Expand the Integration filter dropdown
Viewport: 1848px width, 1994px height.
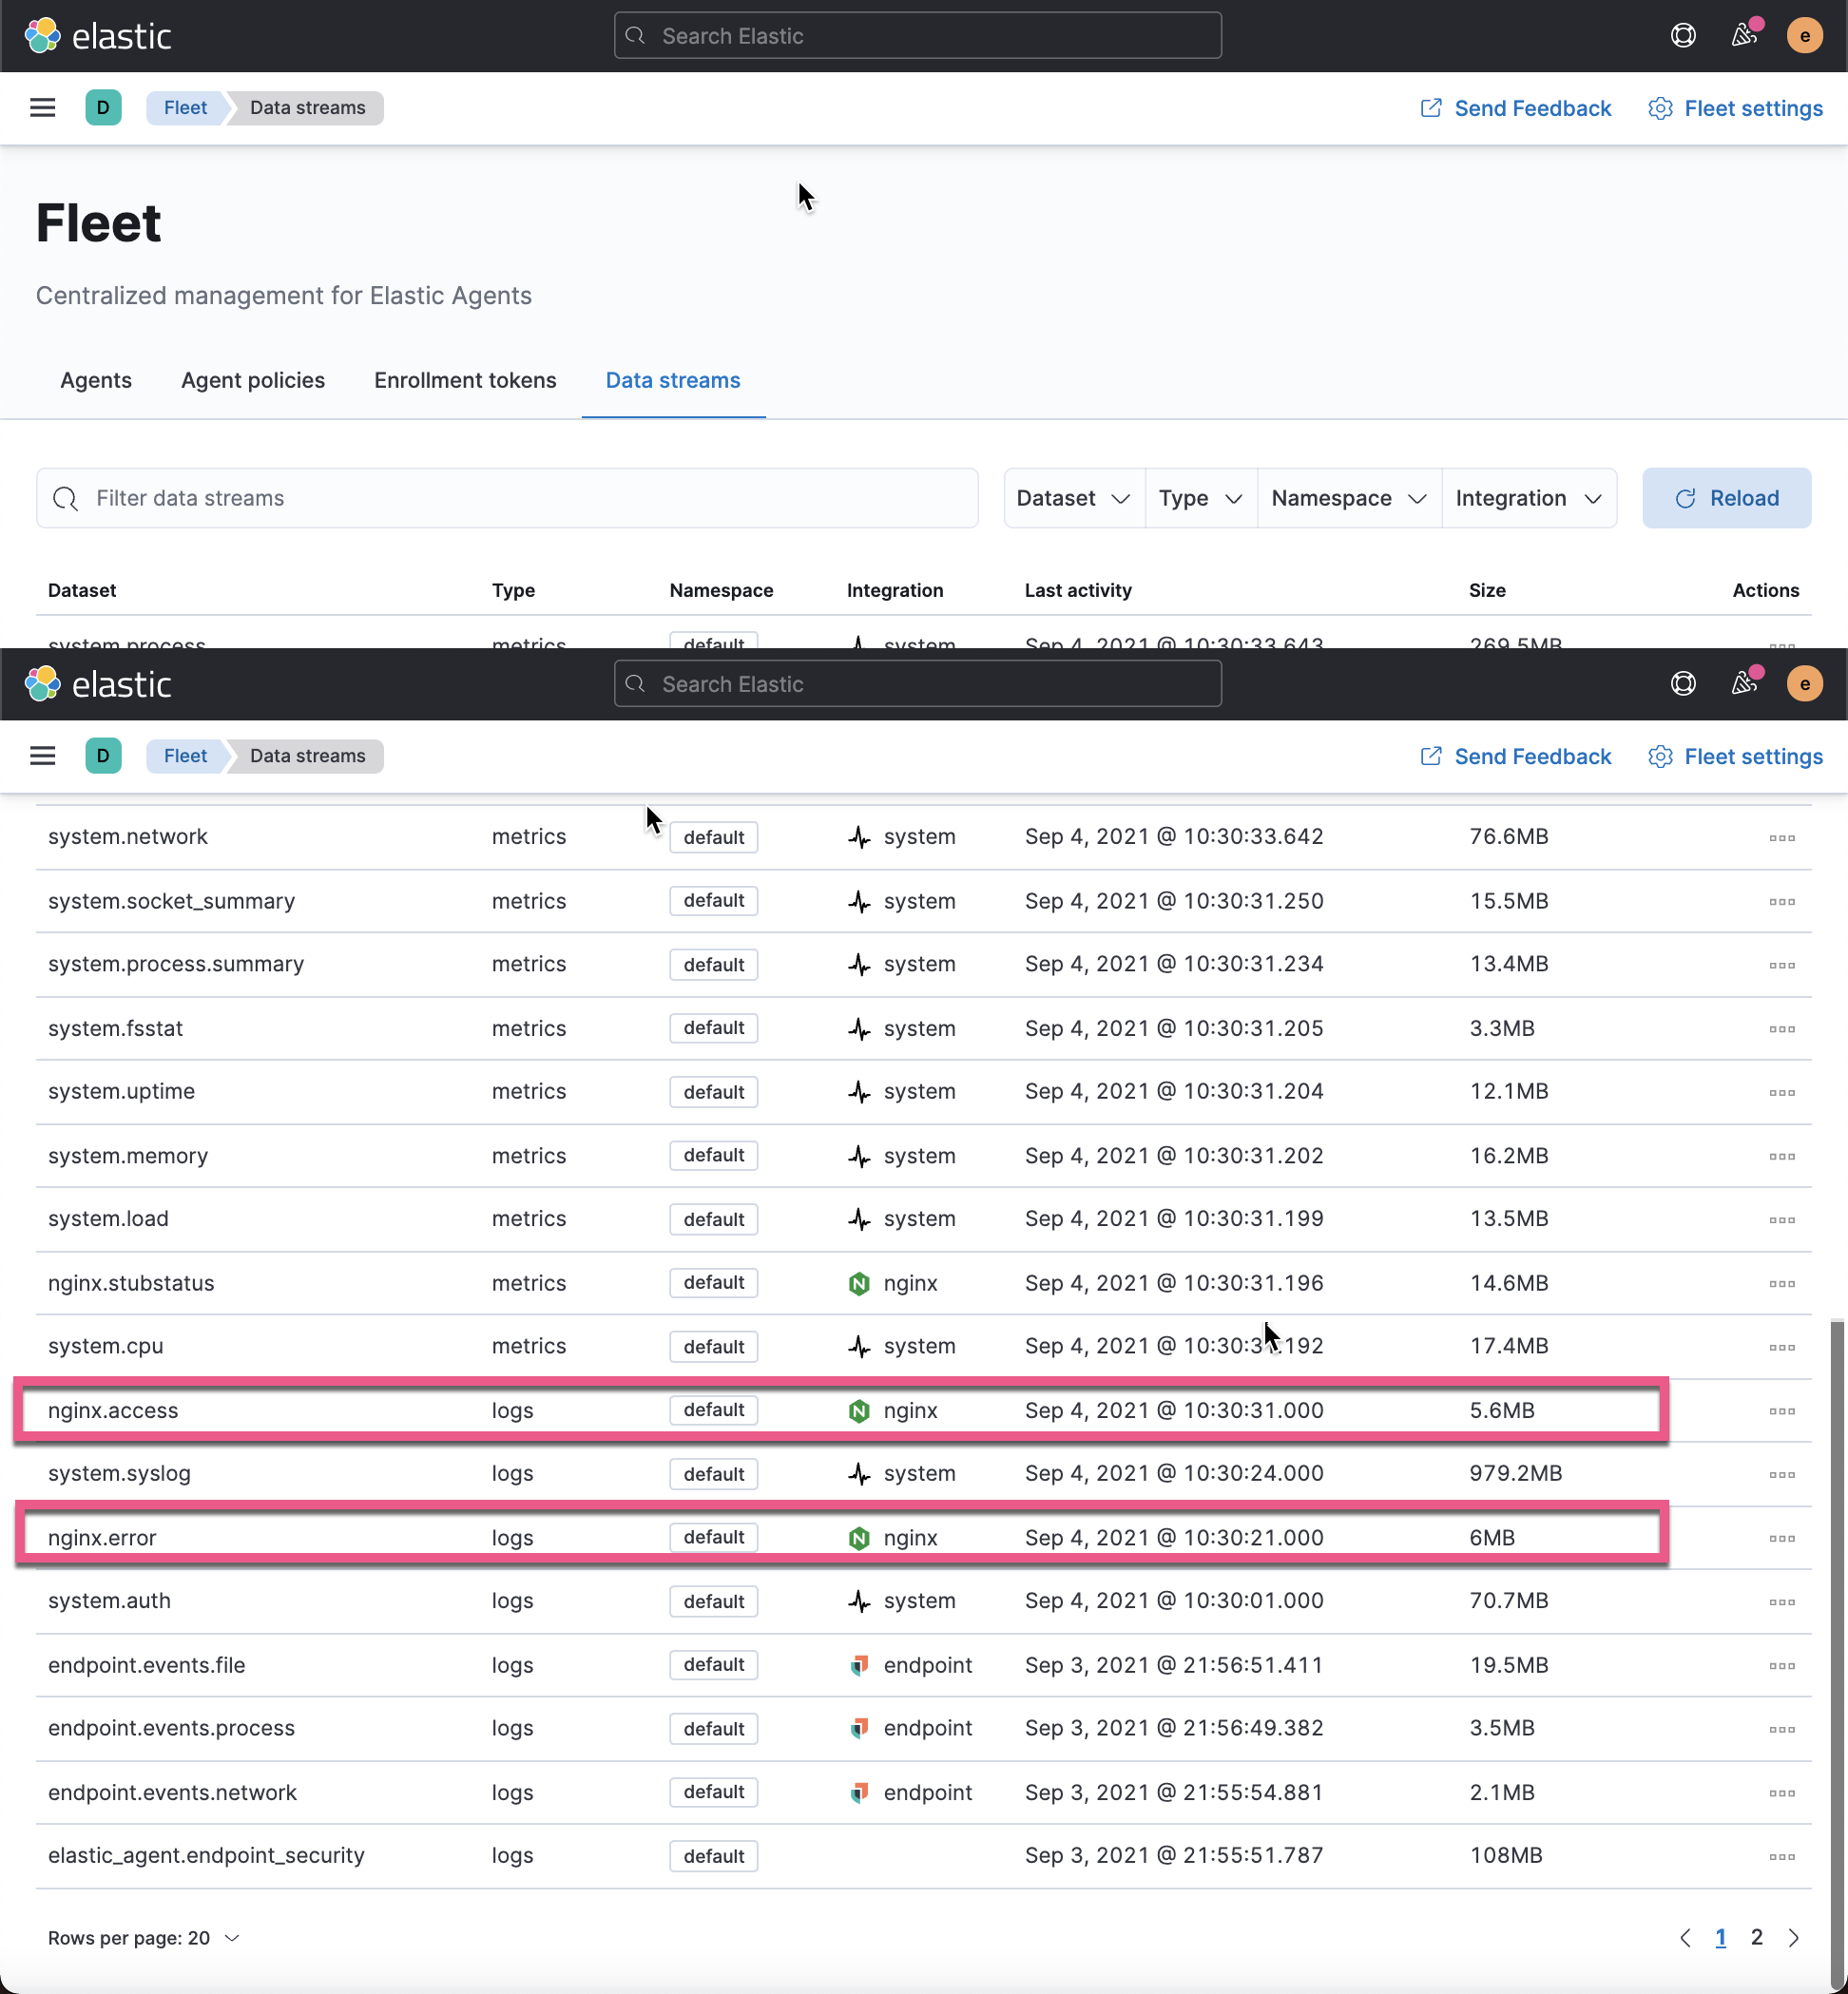point(1530,498)
